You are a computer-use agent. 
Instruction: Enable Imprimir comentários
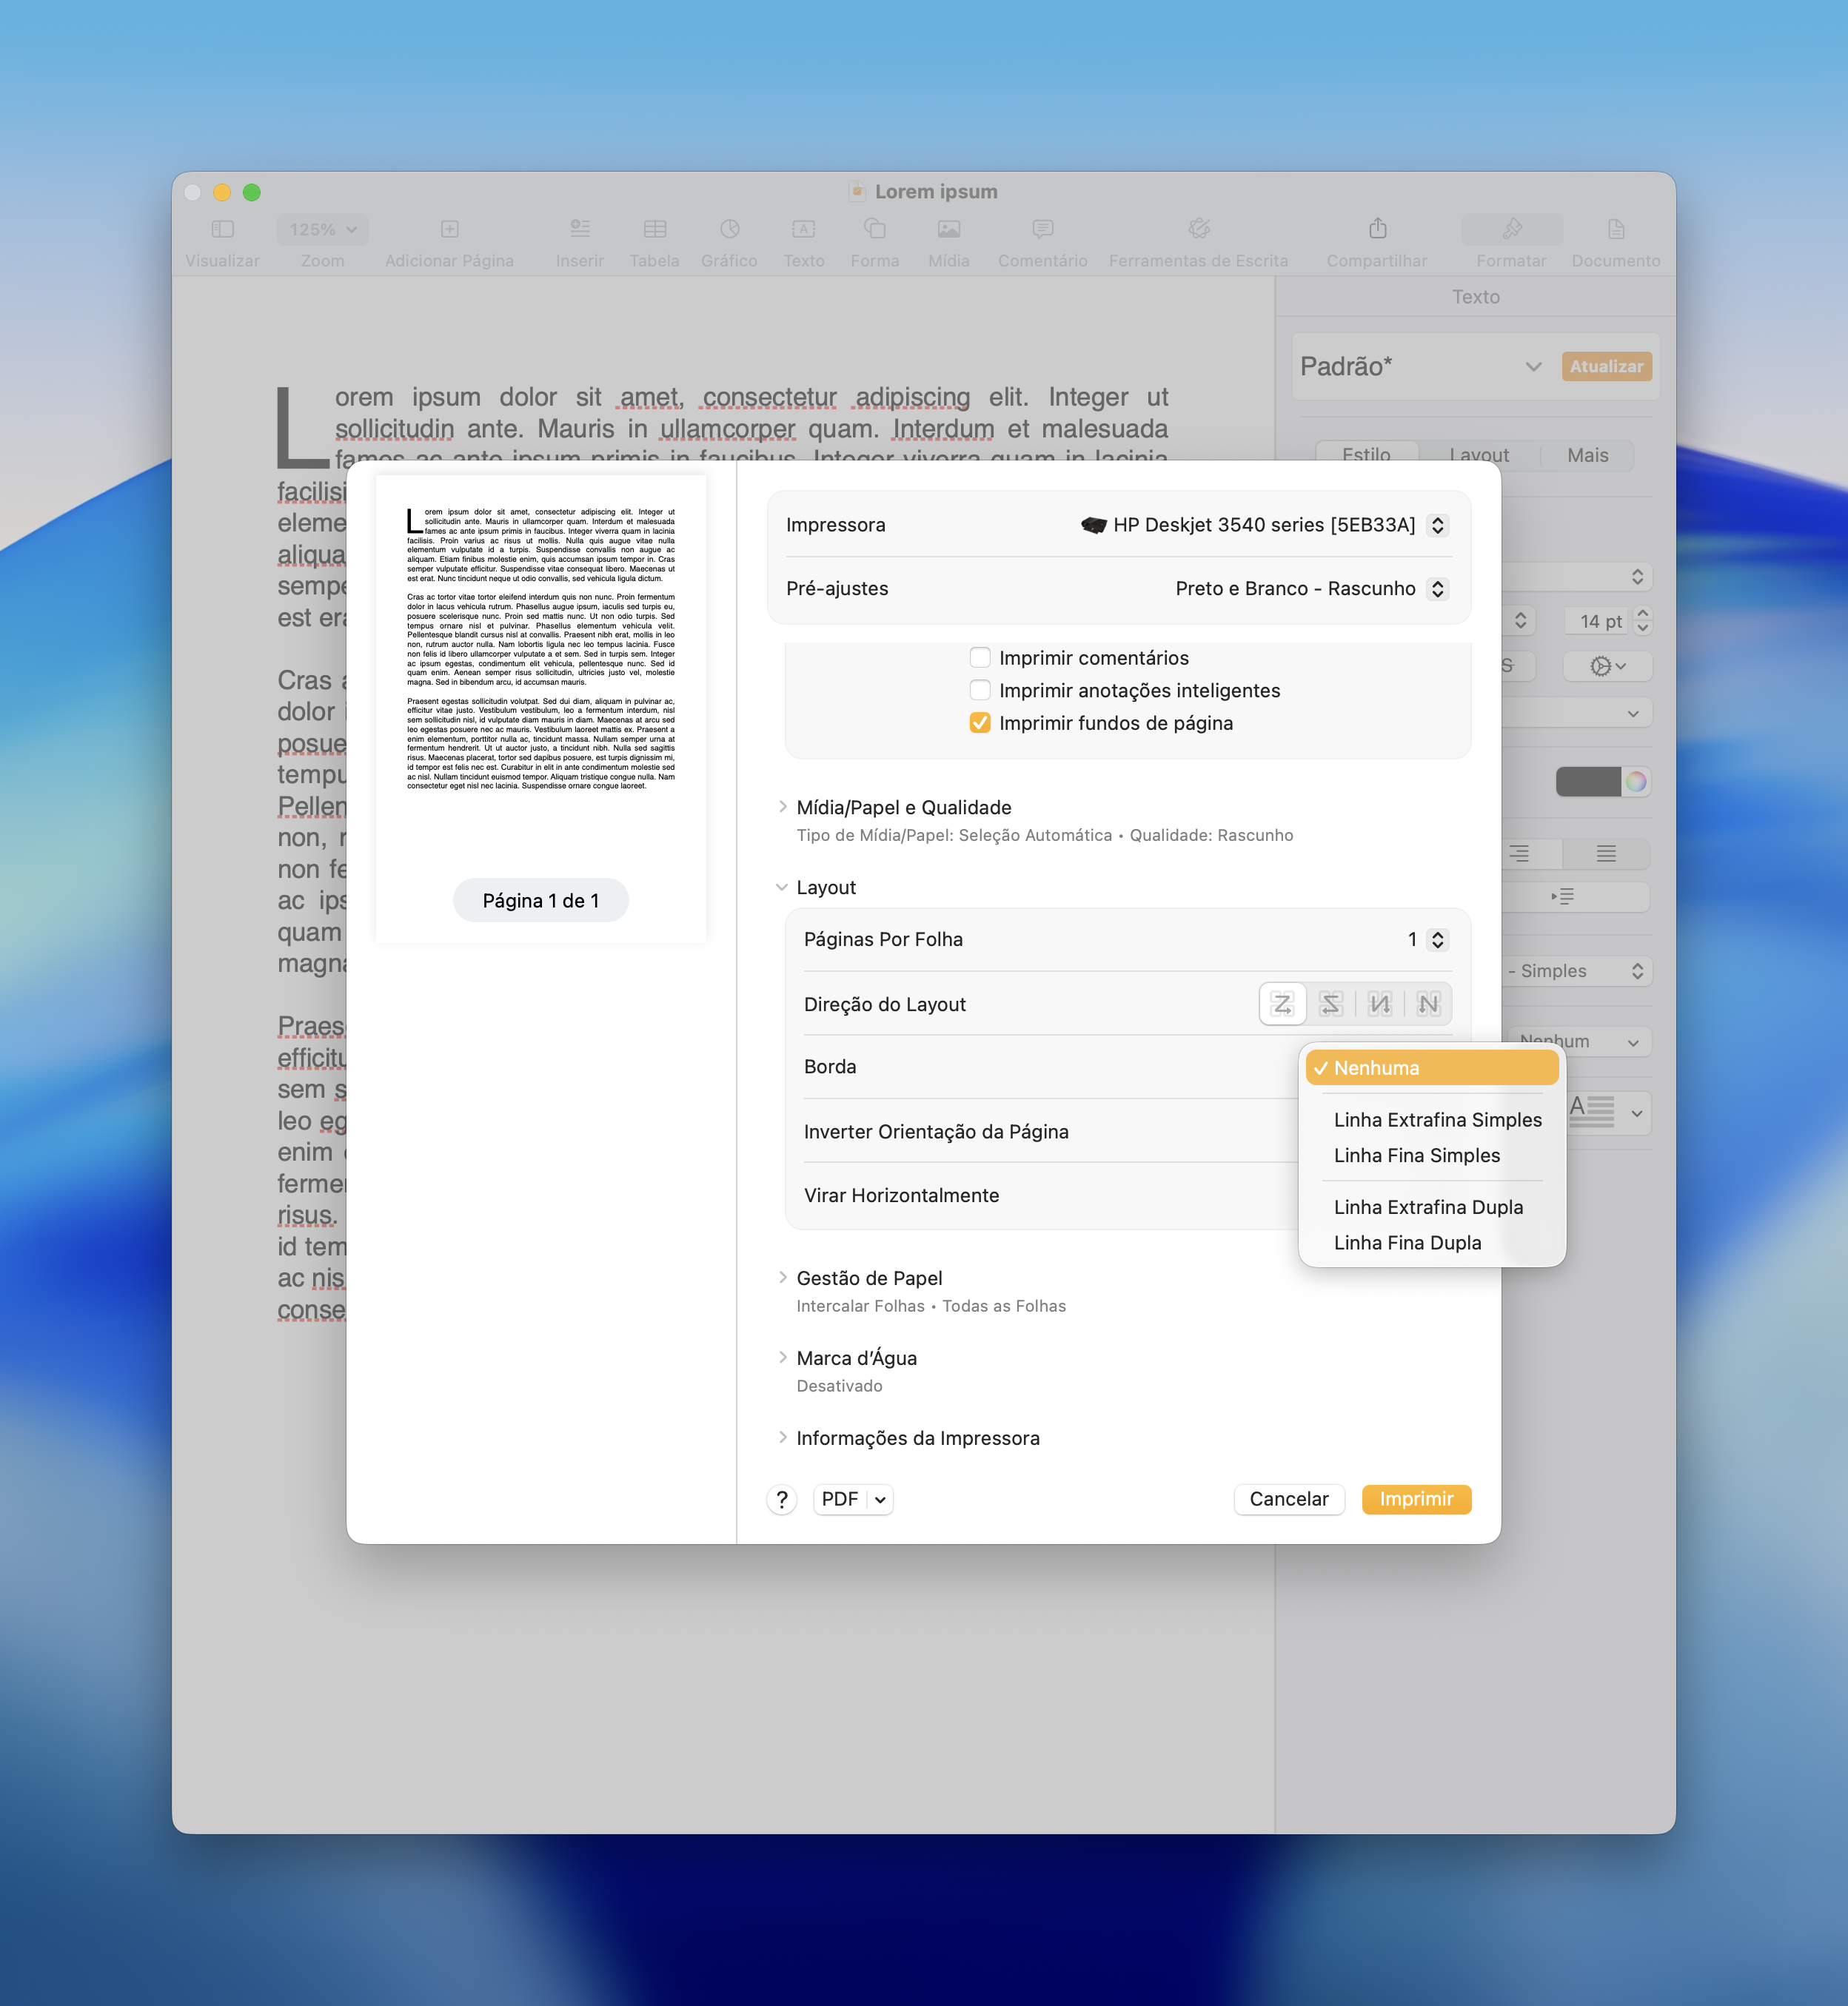point(980,657)
